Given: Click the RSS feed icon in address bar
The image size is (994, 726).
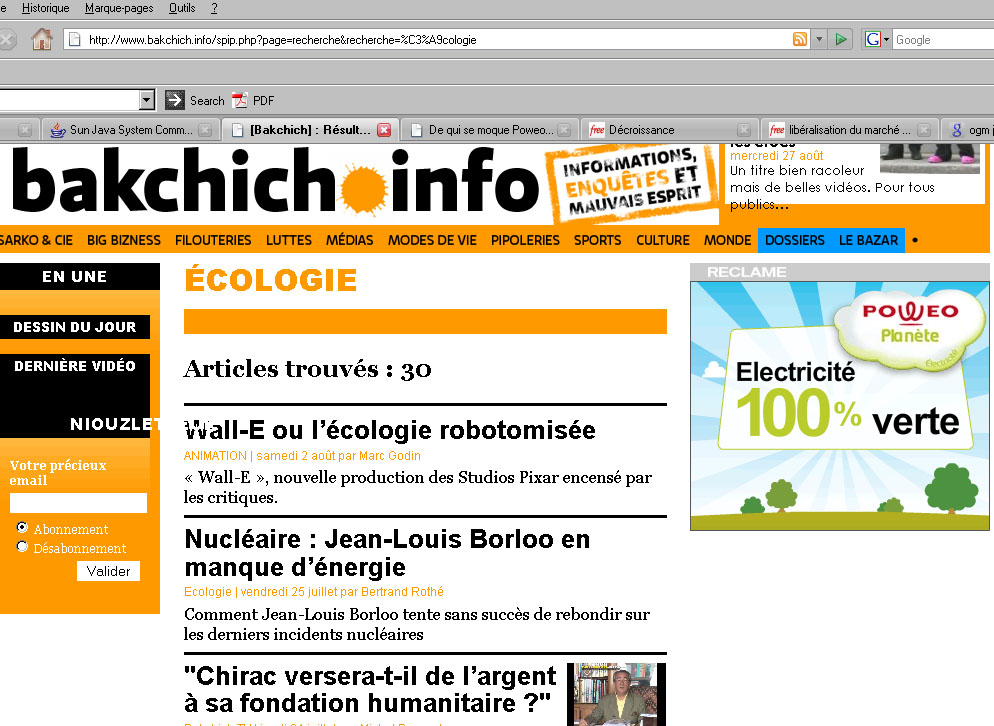Looking at the screenshot, I should (x=800, y=39).
